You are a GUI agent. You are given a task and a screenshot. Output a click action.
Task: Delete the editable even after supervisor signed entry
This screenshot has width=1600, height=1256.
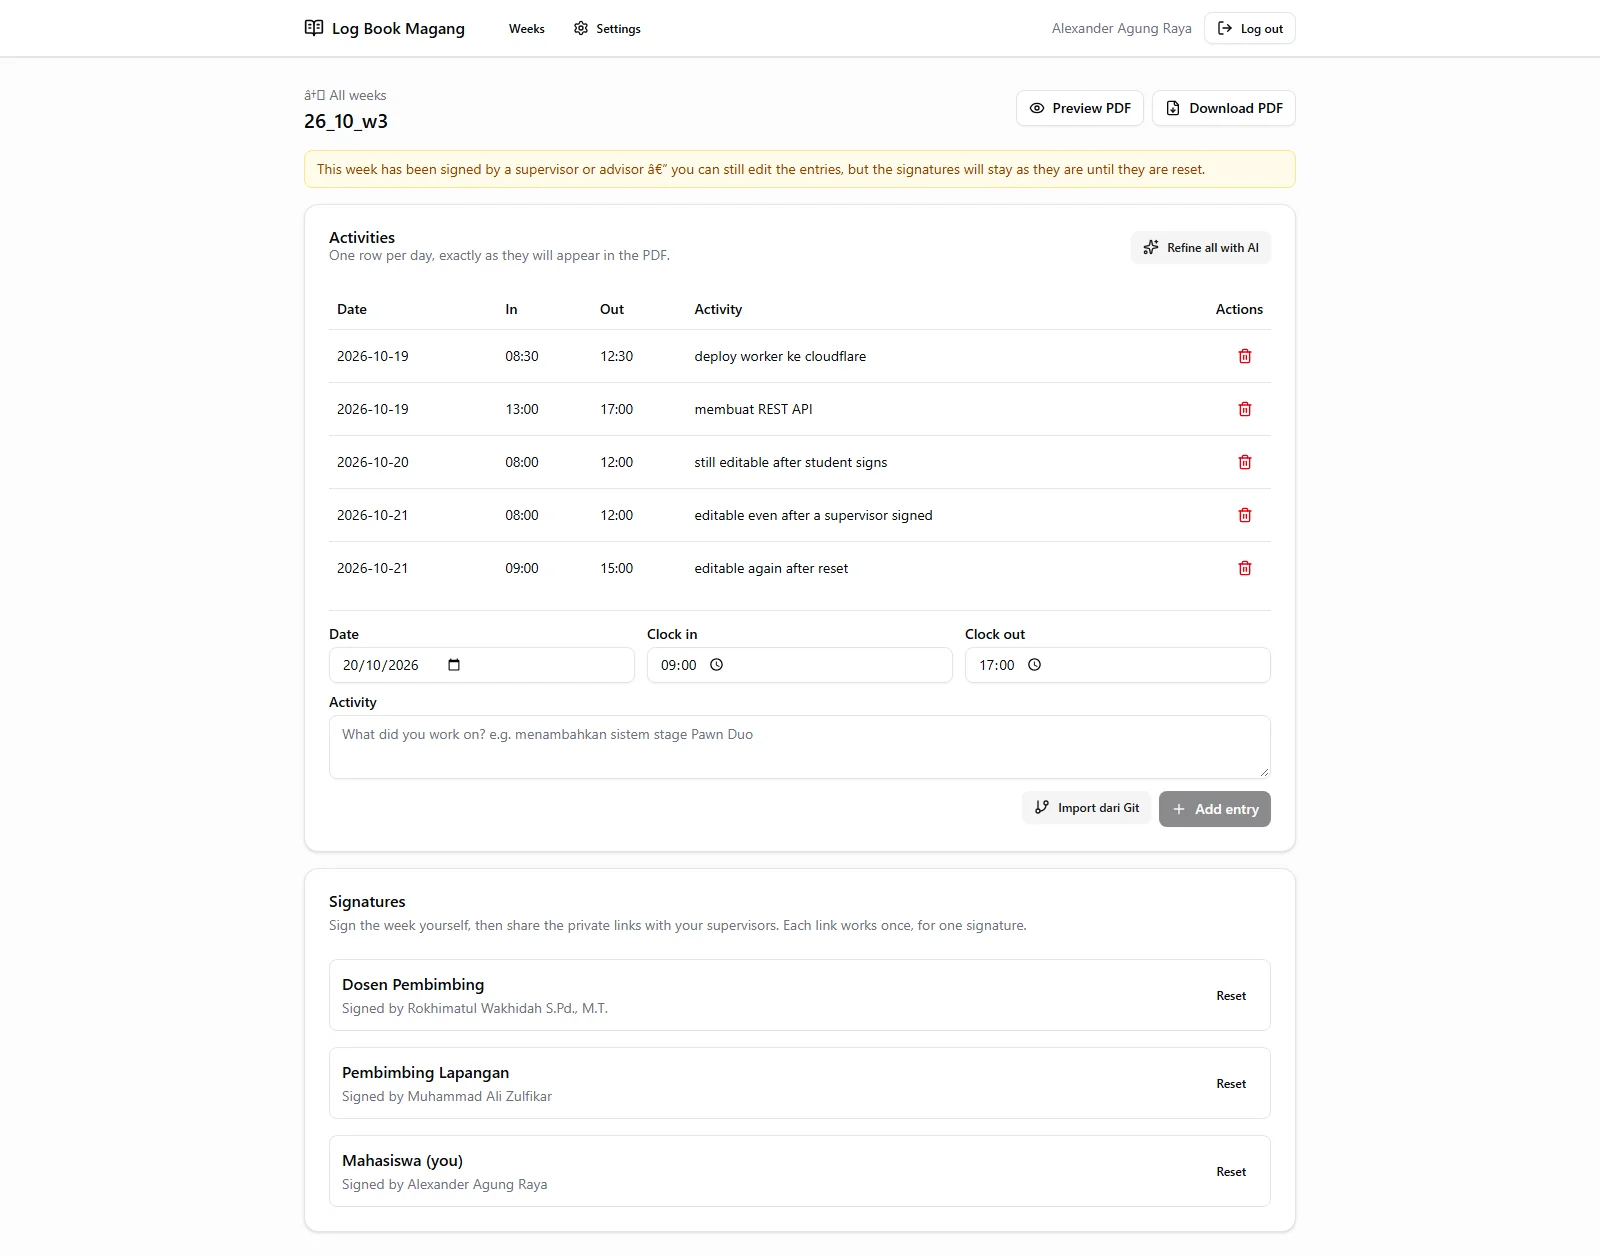[1245, 515]
